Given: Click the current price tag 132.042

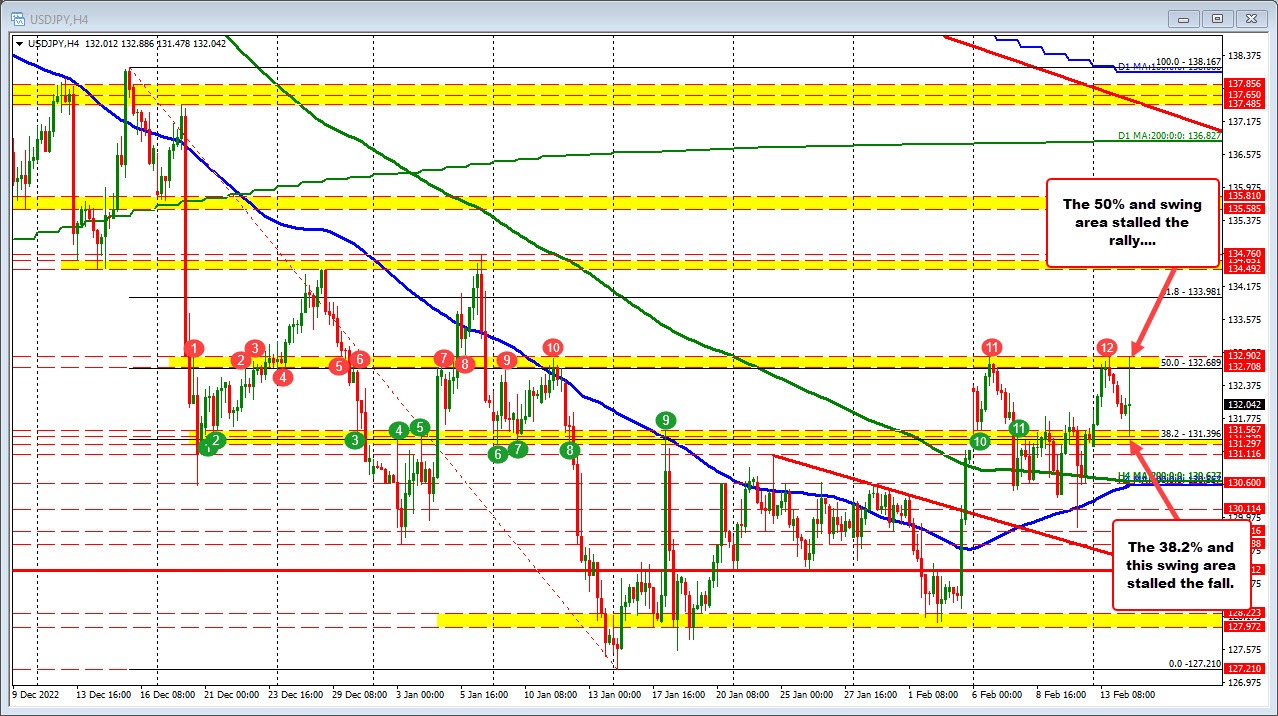Looking at the screenshot, I should point(1244,403).
